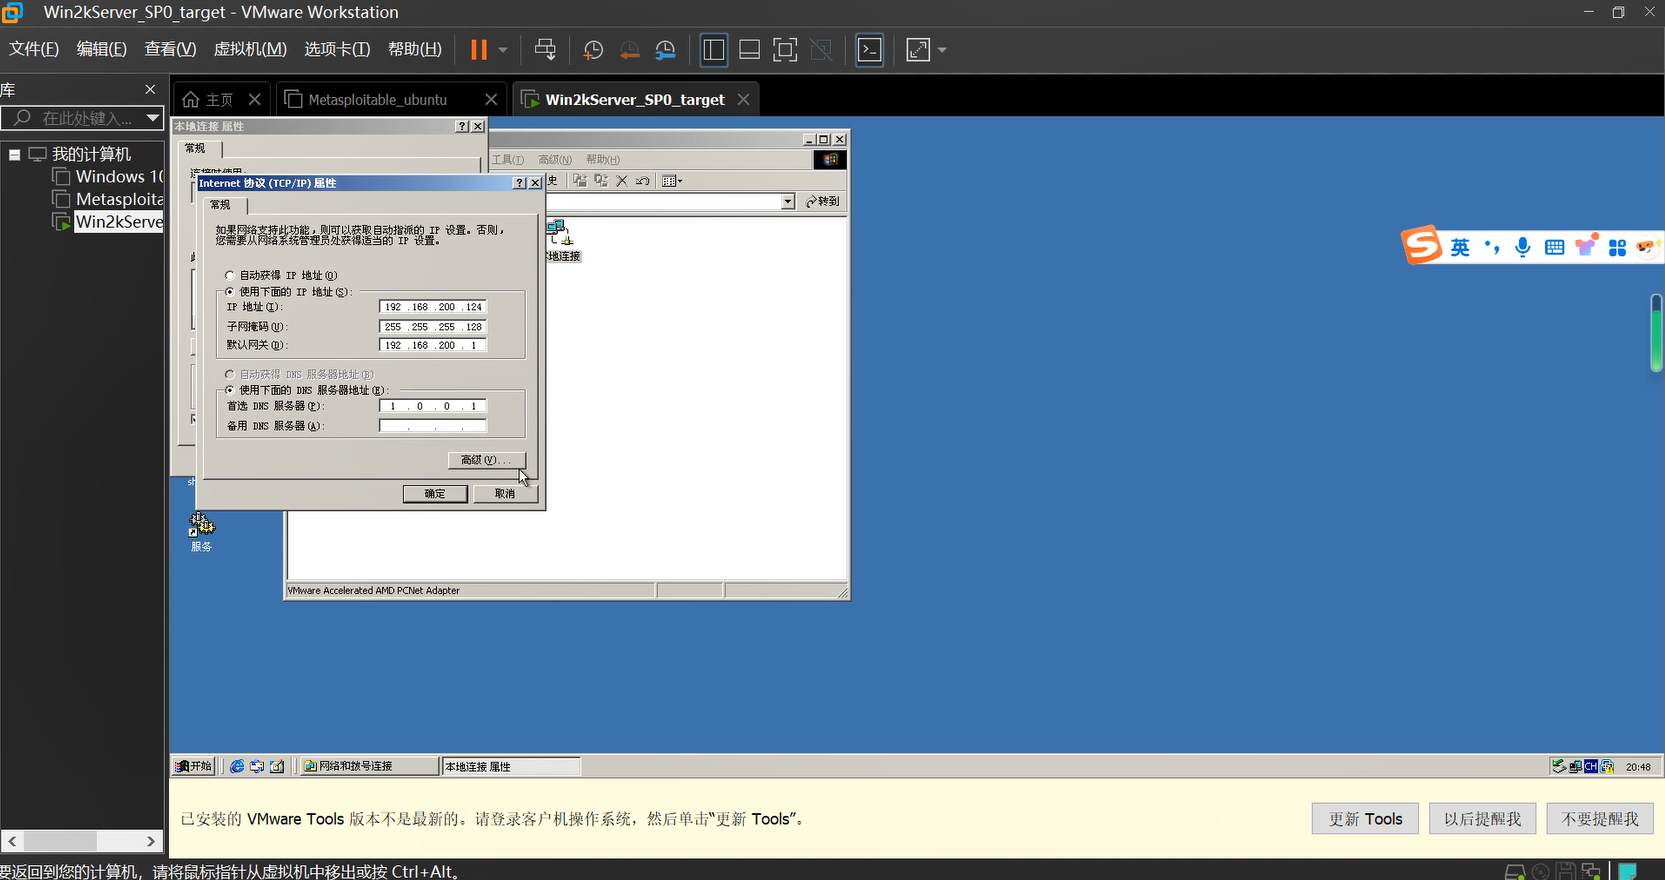The height and width of the screenshot is (880, 1665).
Task: Click the 默认网关 input field
Action: click(x=433, y=345)
